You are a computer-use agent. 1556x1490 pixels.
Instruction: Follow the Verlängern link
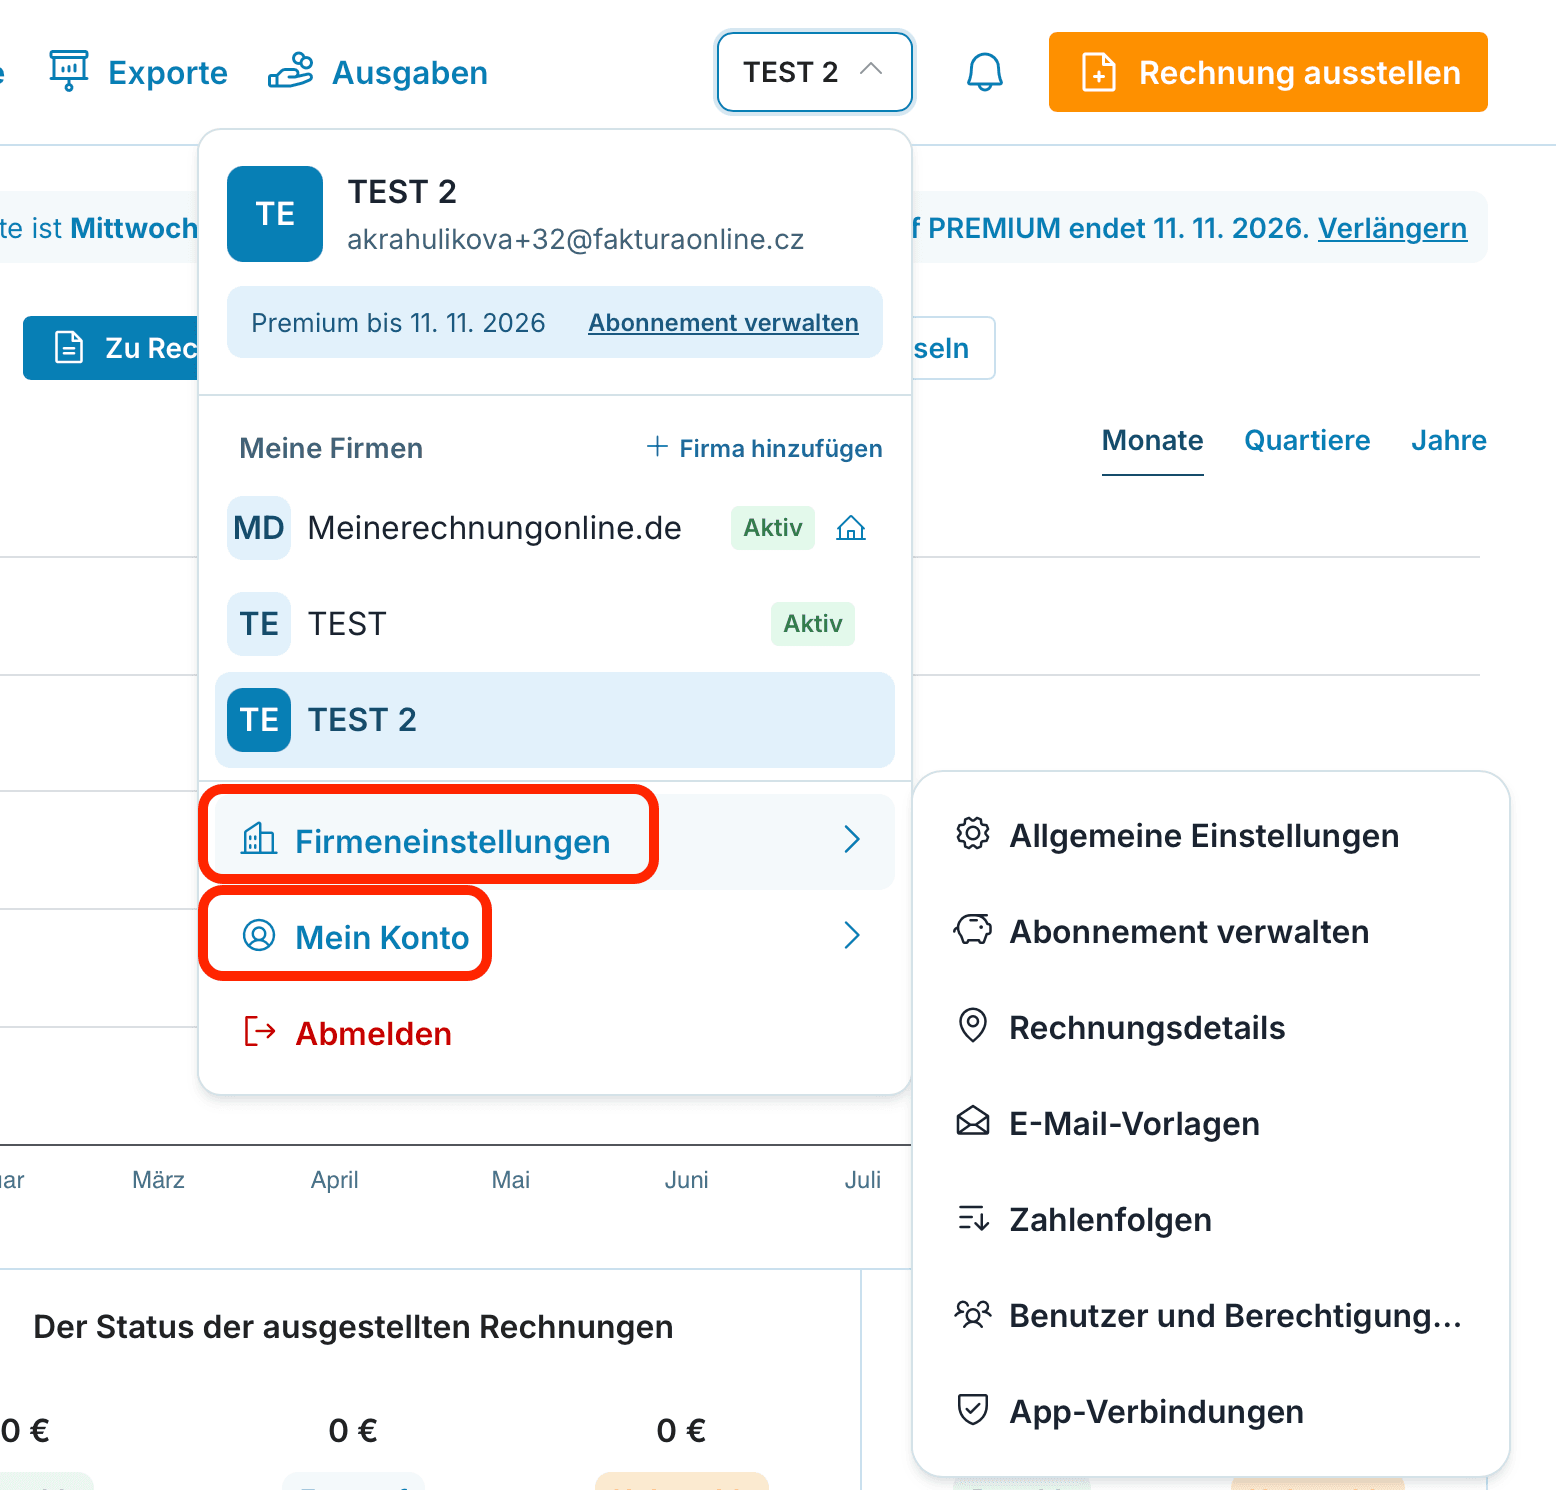point(1392,228)
